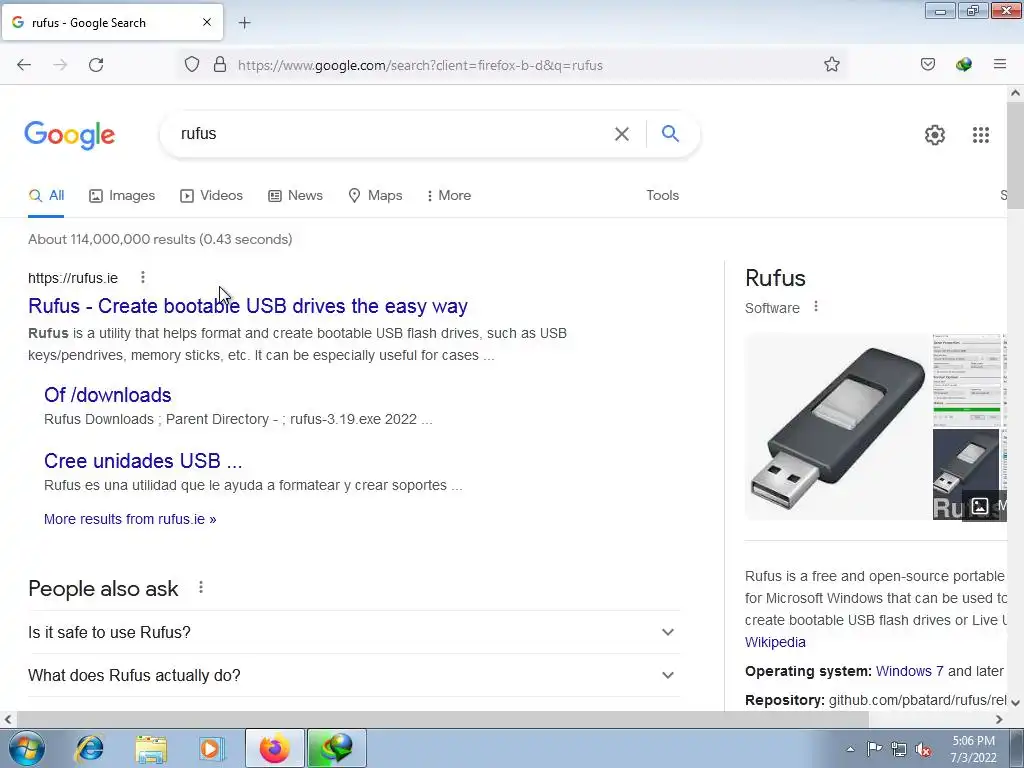
Task: Open the Pocket save icon
Action: (927, 65)
